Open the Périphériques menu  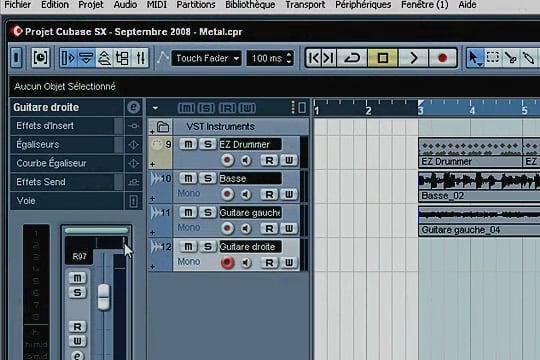pyautogui.click(x=363, y=5)
